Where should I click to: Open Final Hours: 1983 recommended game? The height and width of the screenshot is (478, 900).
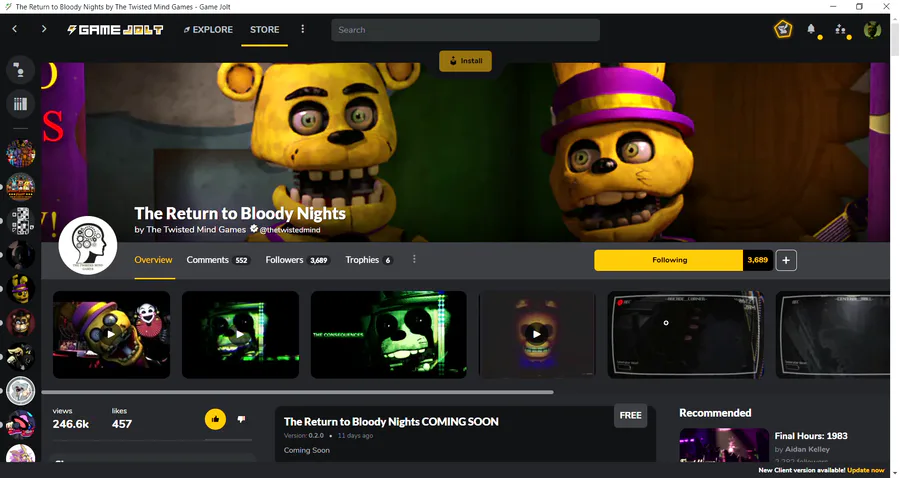click(810, 436)
